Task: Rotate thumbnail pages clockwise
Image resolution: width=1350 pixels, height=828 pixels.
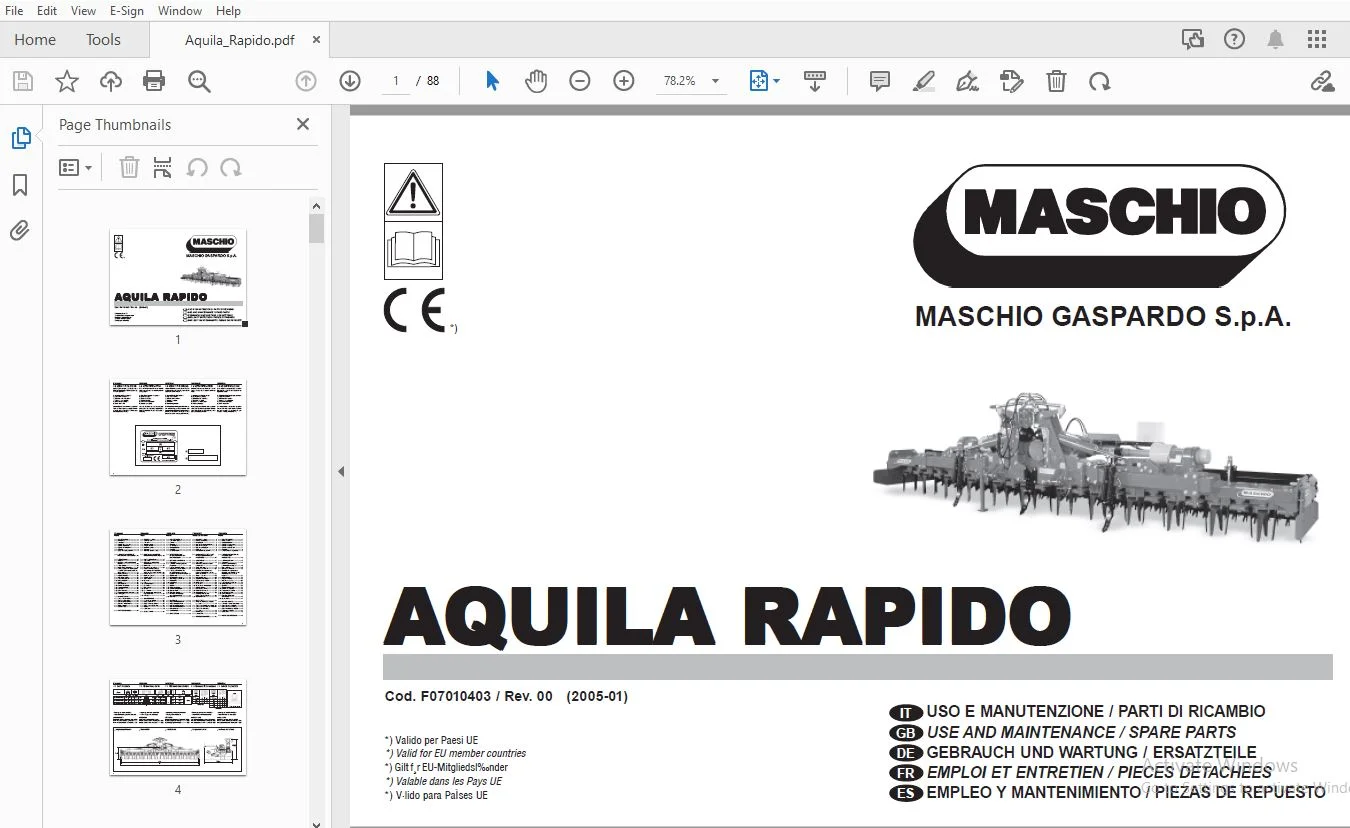Action: pos(231,167)
